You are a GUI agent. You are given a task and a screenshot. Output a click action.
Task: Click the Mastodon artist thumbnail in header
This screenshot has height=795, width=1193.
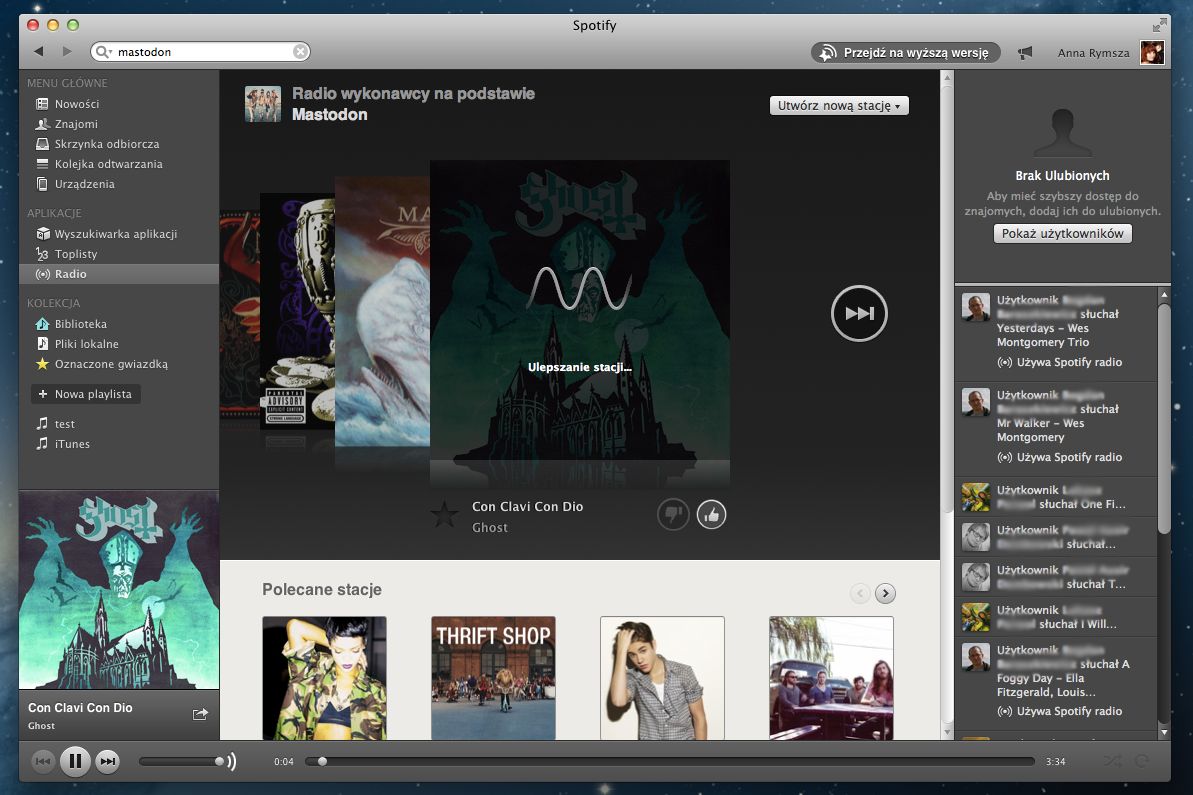point(262,104)
